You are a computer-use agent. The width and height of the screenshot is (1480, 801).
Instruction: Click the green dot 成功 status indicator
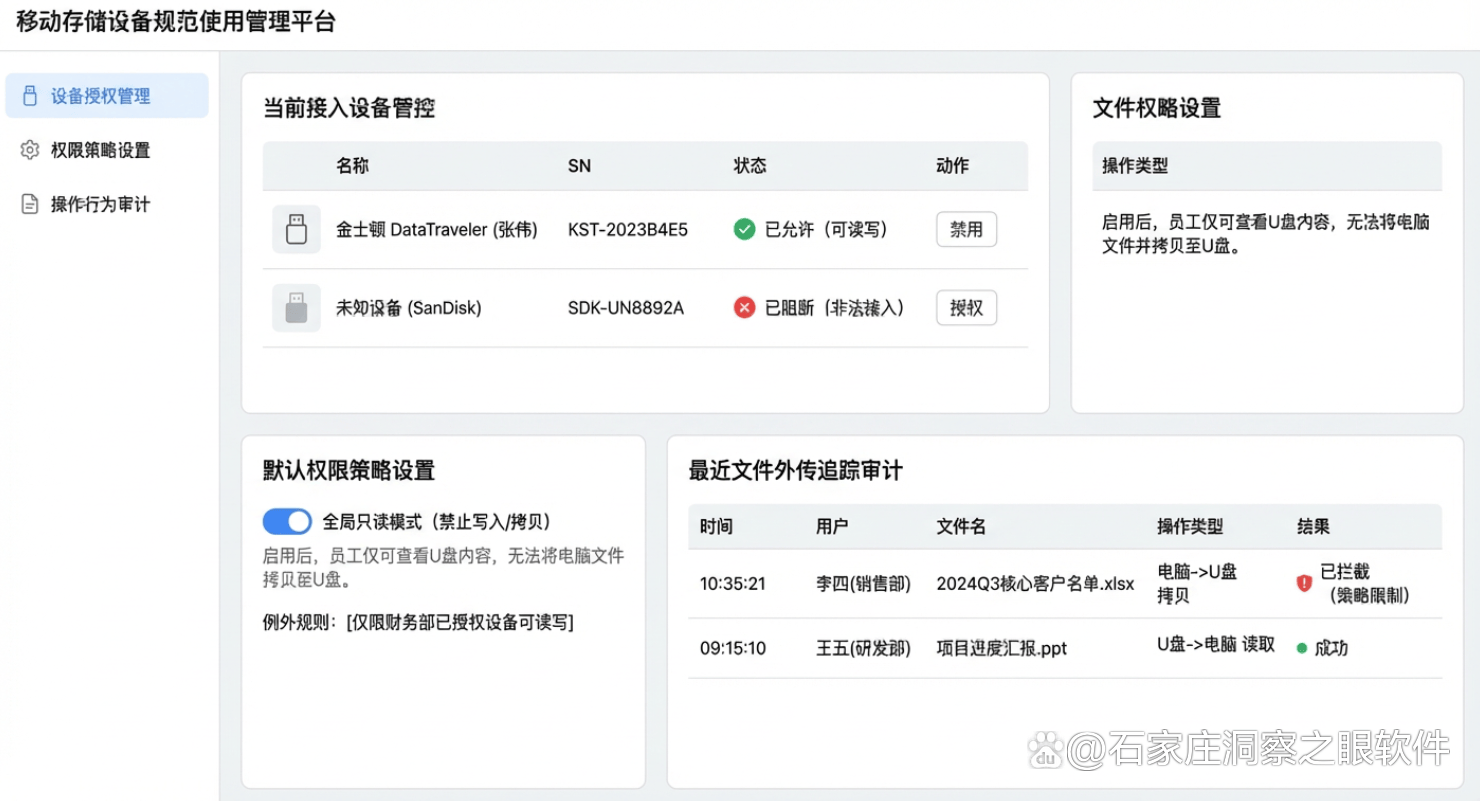(1302, 648)
